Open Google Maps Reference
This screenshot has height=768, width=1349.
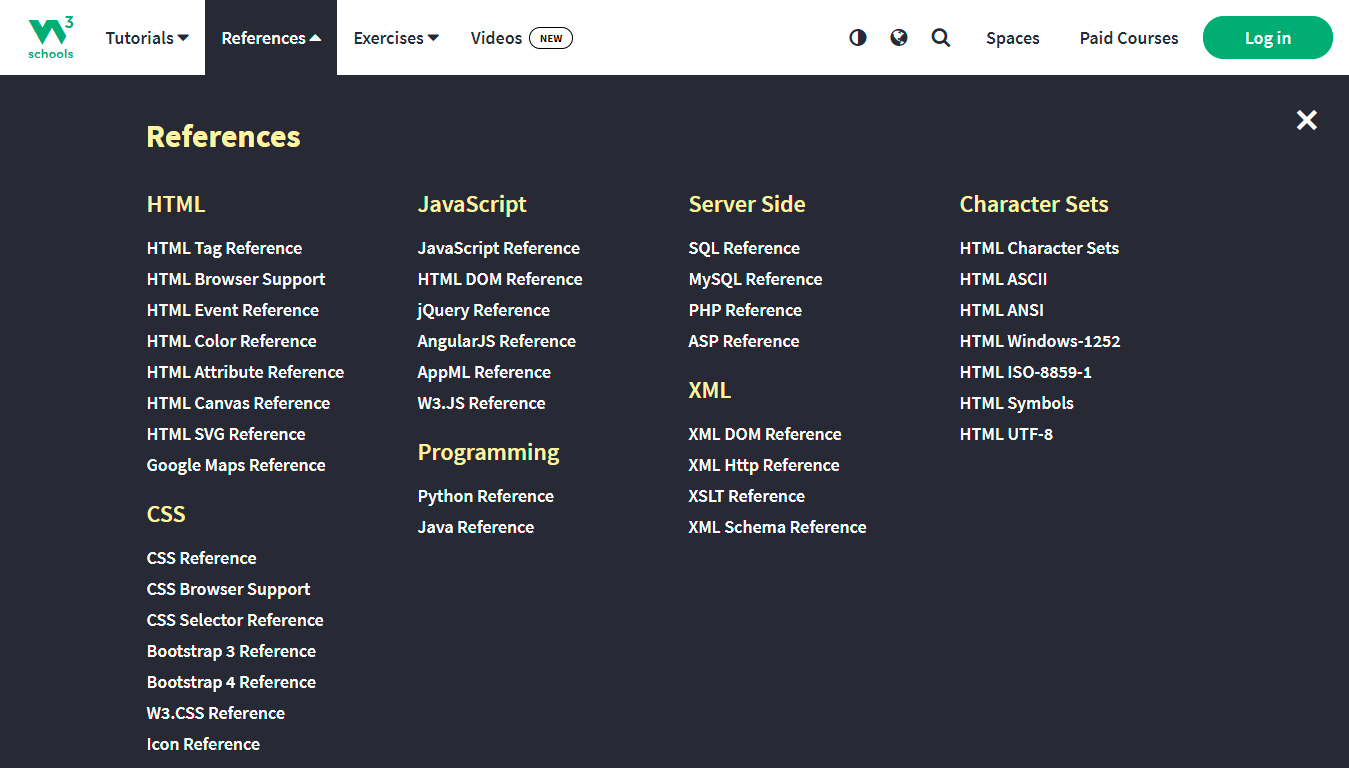pyautogui.click(x=236, y=465)
